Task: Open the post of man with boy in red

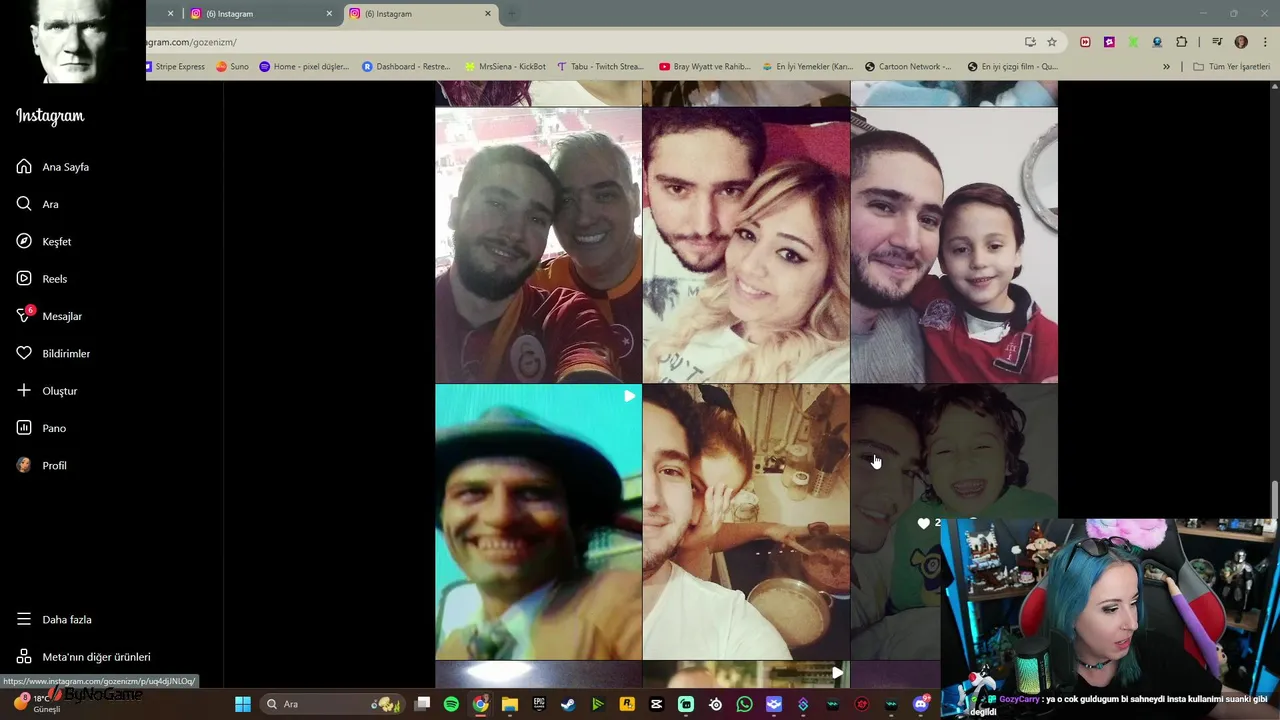Action: 954,245
